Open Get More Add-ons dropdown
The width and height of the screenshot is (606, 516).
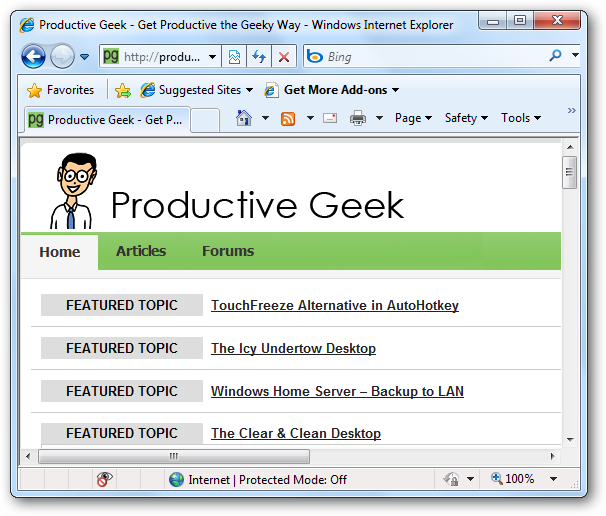[x=332, y=90]
